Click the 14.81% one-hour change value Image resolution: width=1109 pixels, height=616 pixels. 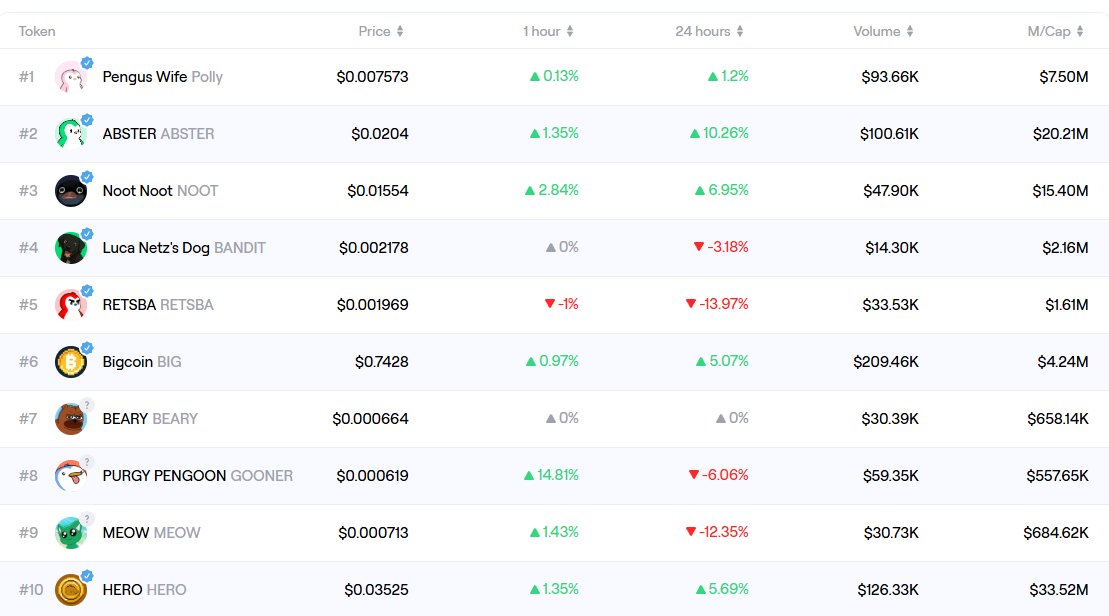tap(551, 475)
